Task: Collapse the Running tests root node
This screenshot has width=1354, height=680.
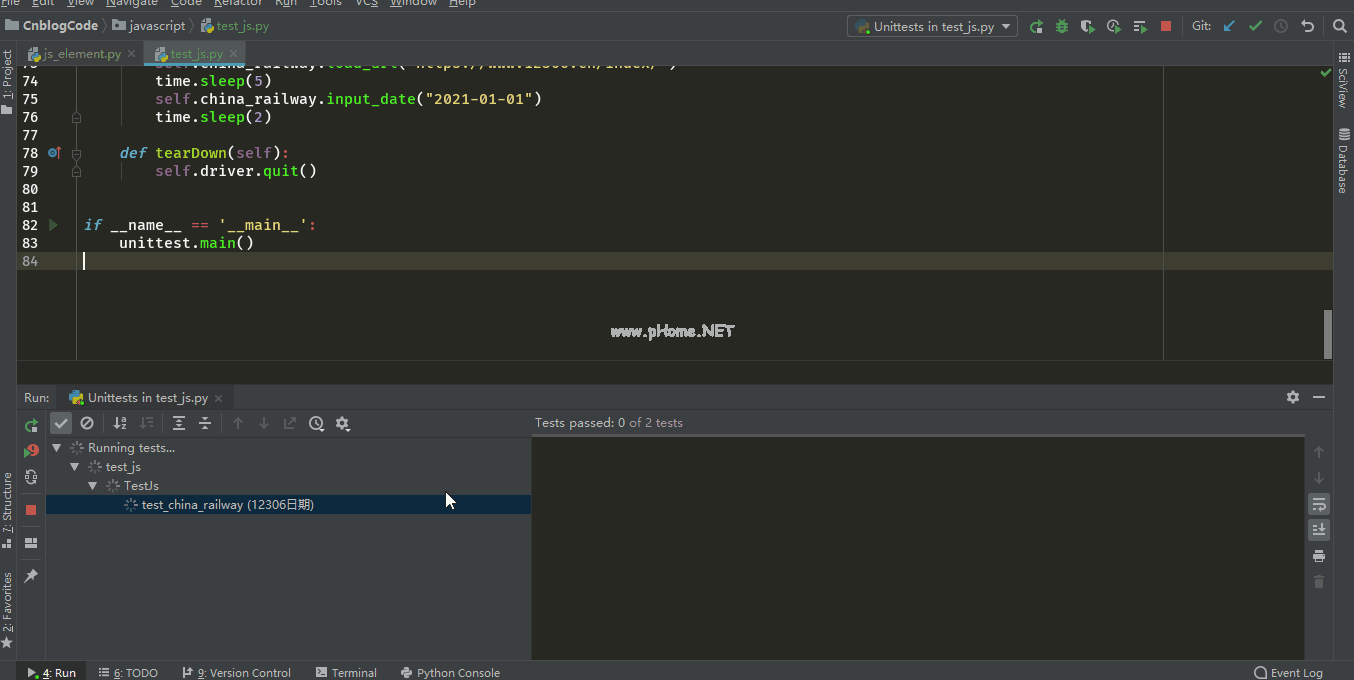Action: pos(56,448)
